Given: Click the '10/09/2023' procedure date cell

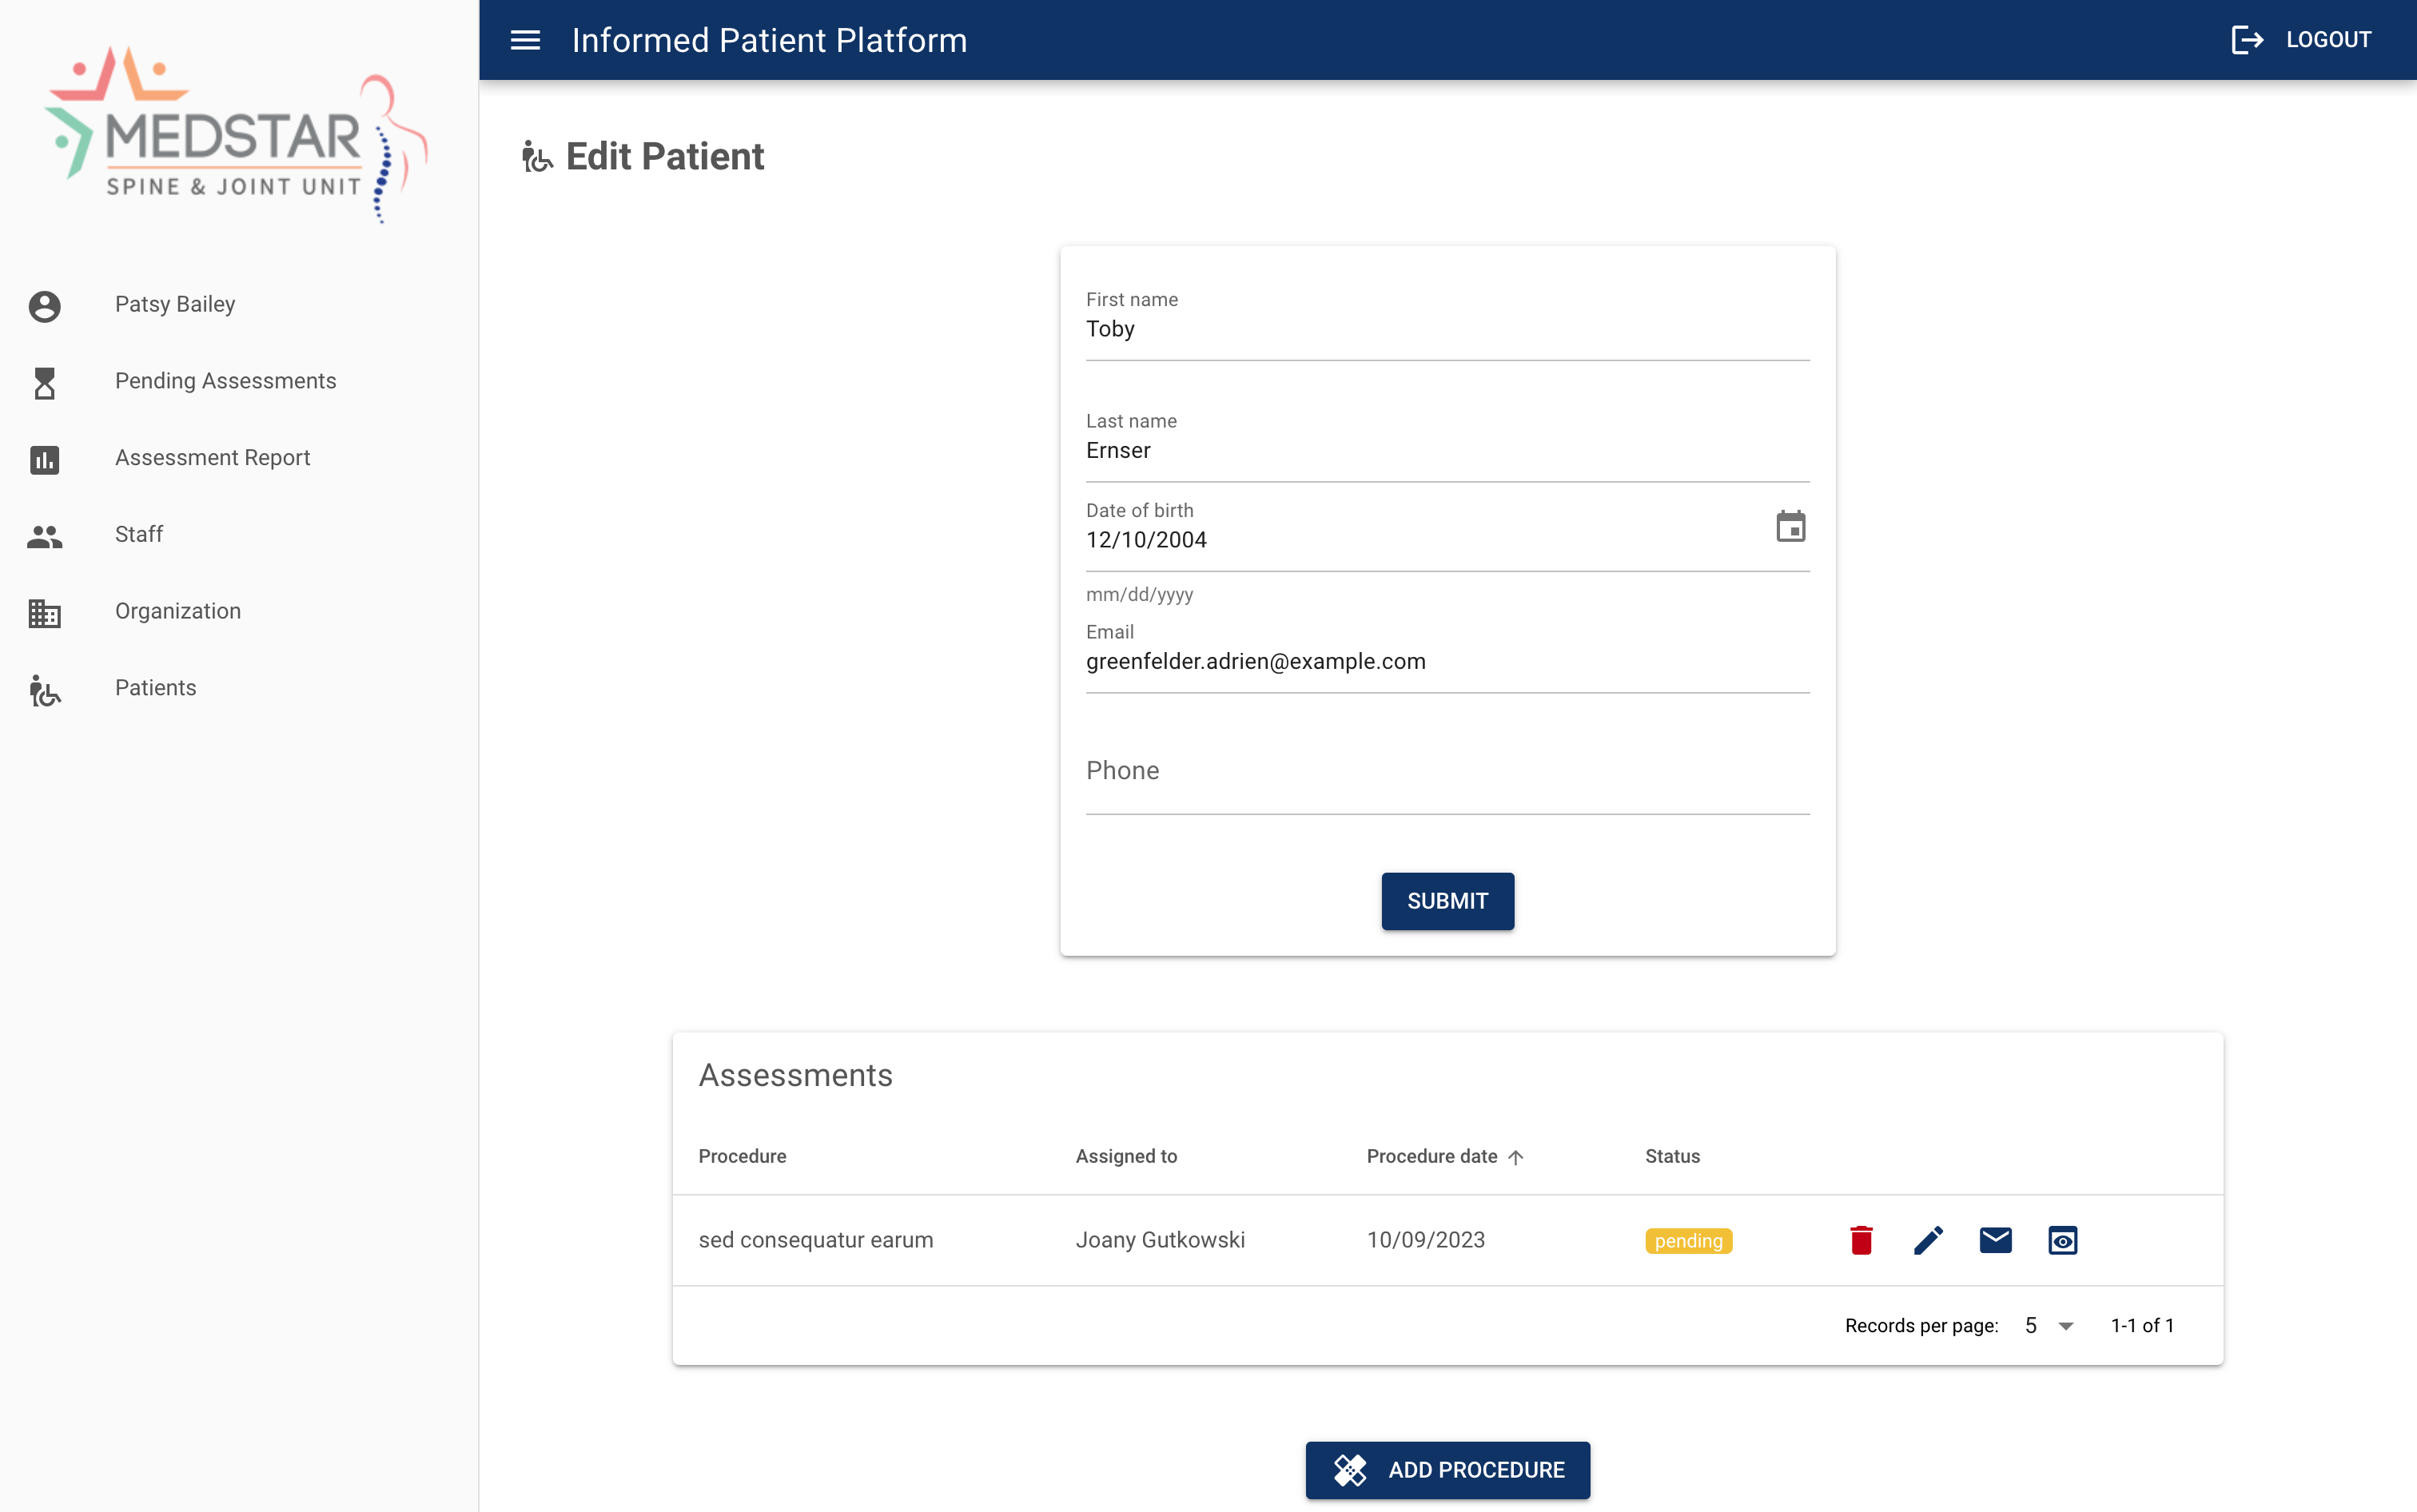Looking at the screenshot, I should (1425, 1240).
